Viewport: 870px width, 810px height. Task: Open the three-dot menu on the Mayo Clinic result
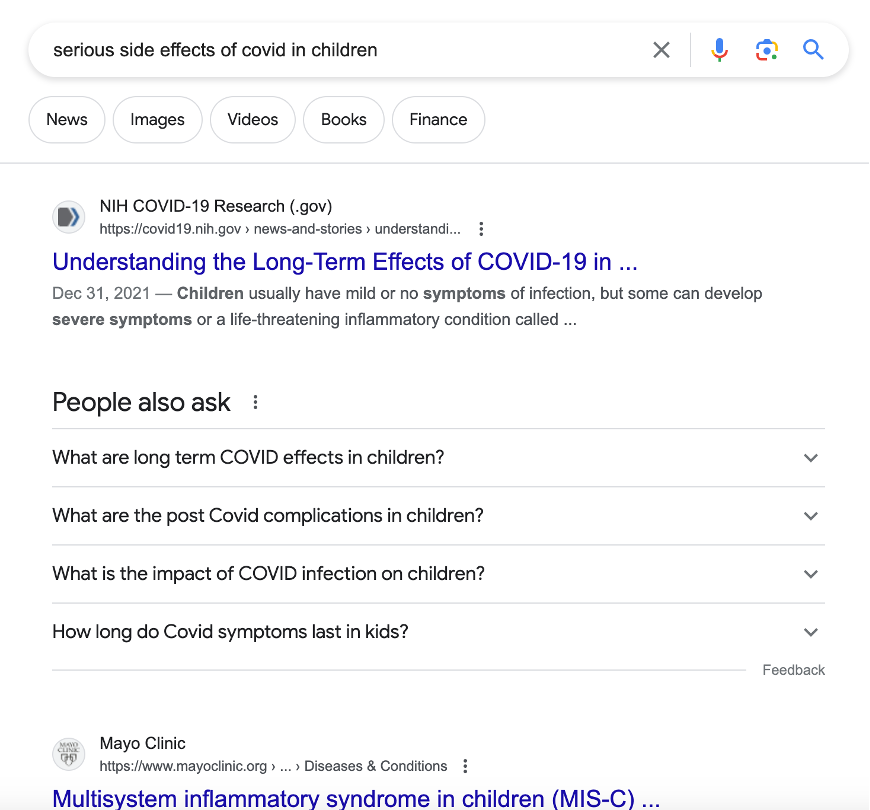[x=465, y=765]
